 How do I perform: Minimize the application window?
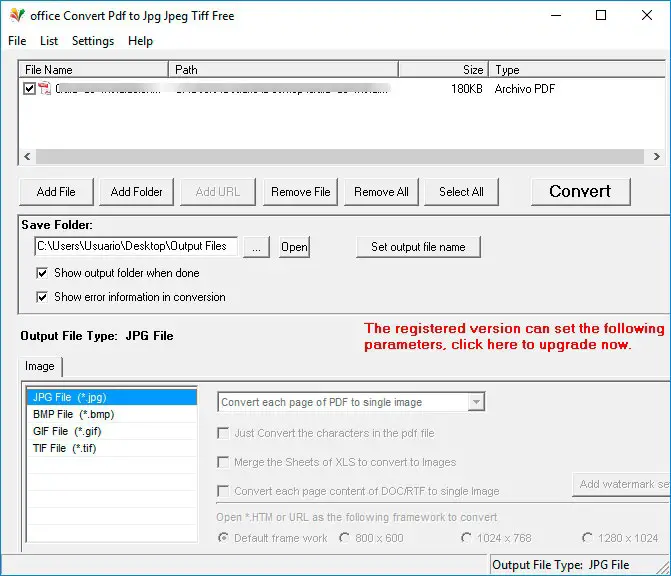pos(556,15)
